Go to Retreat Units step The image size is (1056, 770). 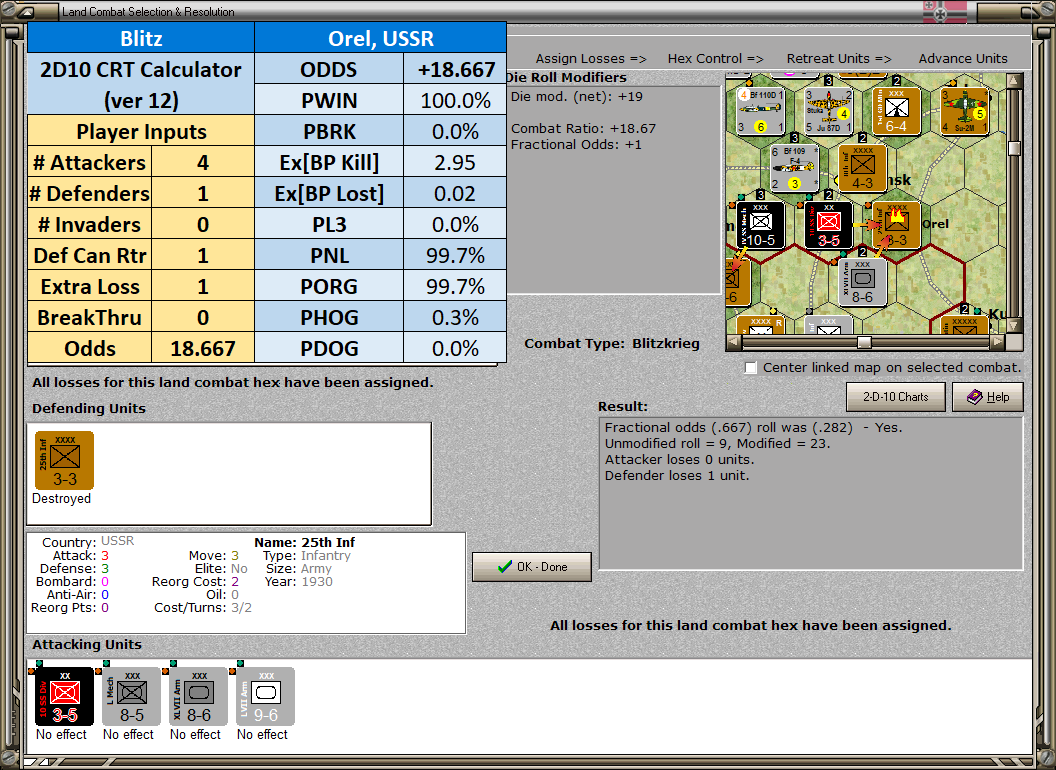(x=839, y=59)
